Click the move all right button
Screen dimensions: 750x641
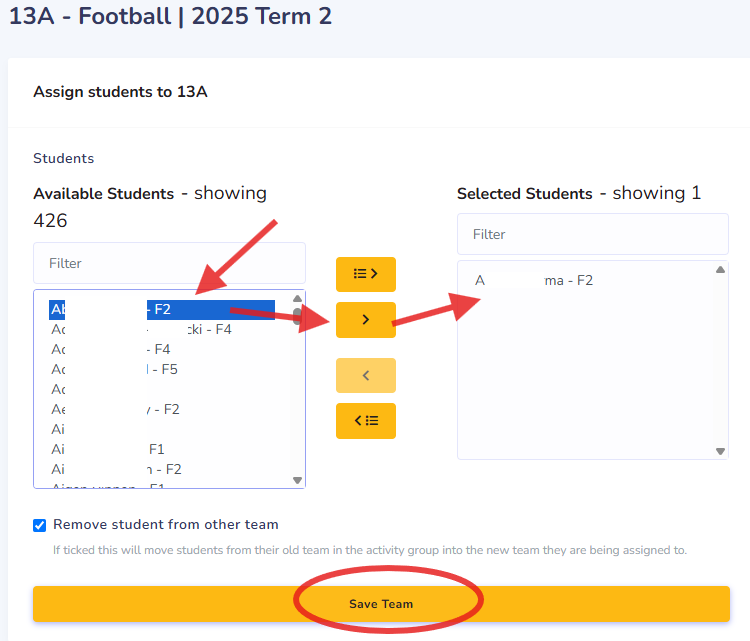(365, 274)
